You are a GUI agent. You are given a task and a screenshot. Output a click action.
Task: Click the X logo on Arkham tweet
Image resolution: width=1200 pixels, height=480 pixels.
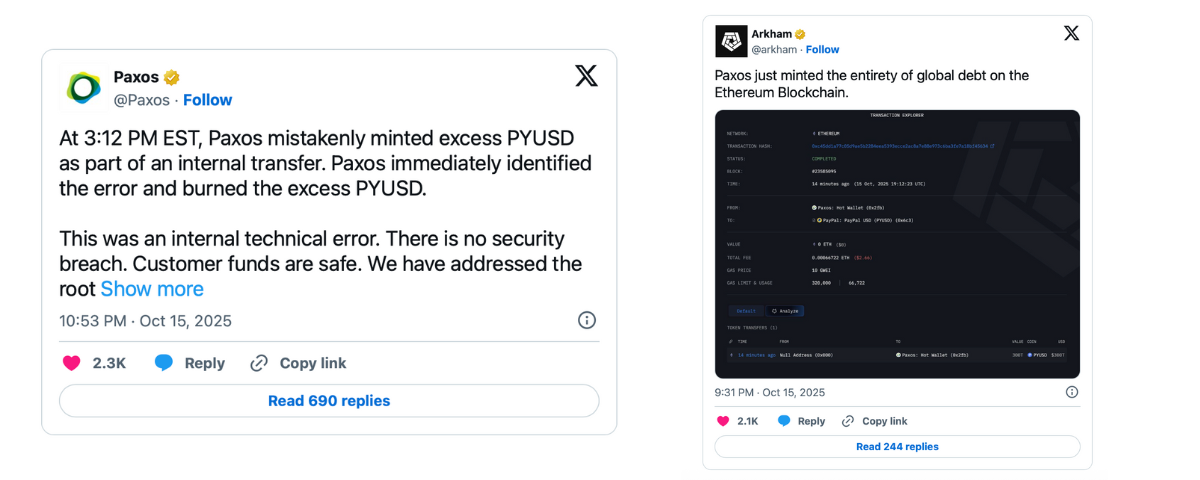coord(1071,33)
